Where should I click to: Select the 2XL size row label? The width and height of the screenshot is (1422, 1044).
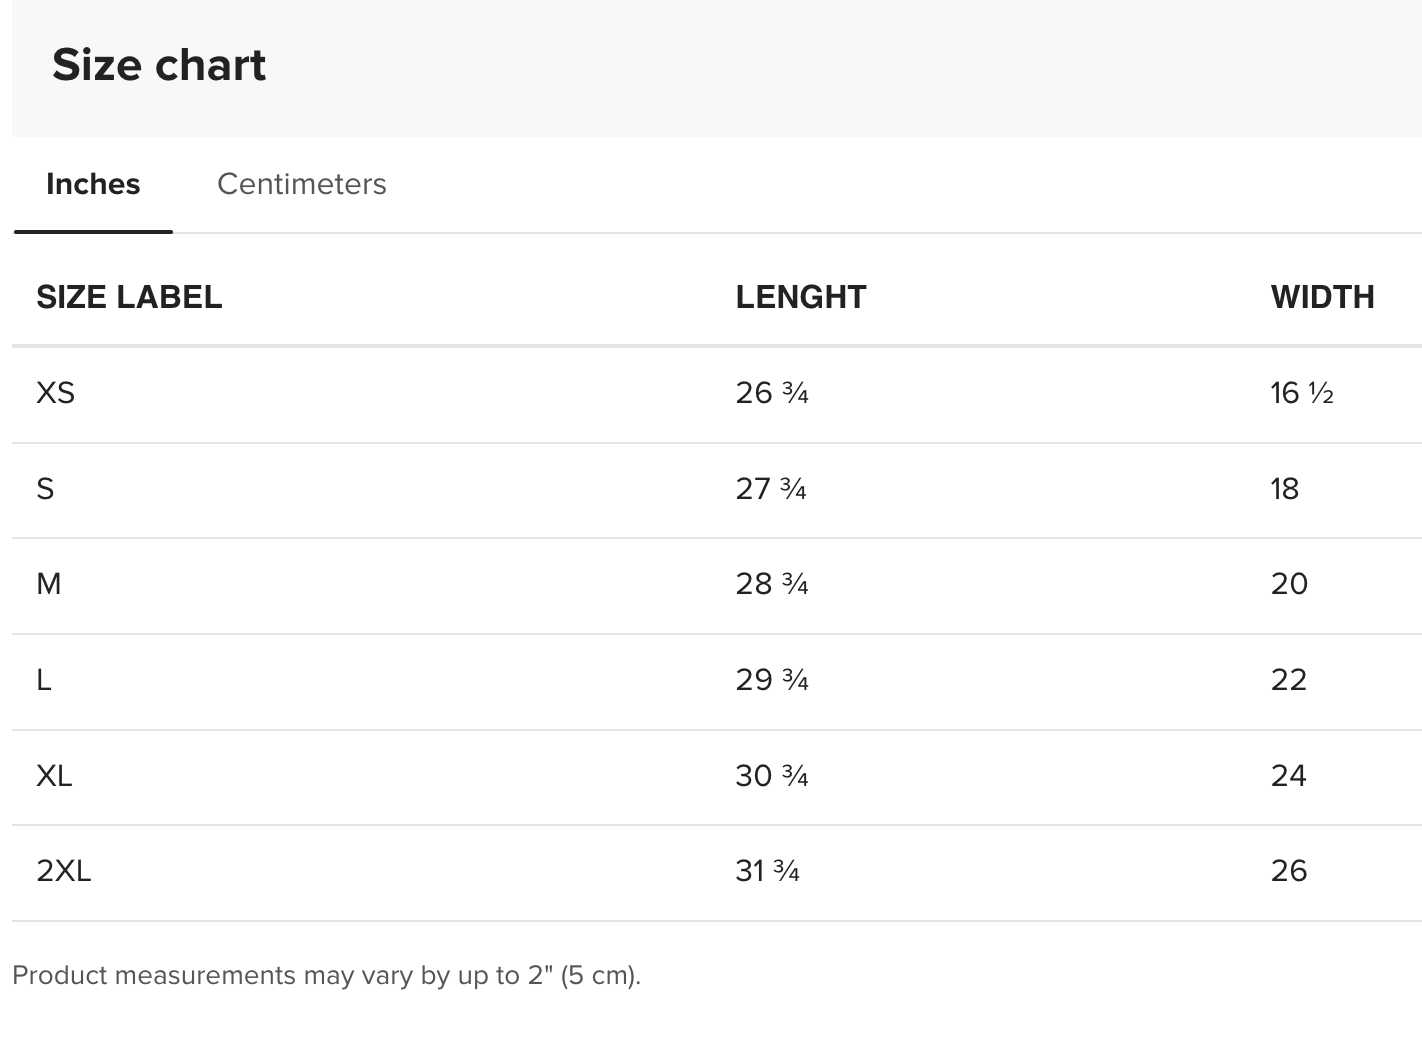[x=64, y=871]
